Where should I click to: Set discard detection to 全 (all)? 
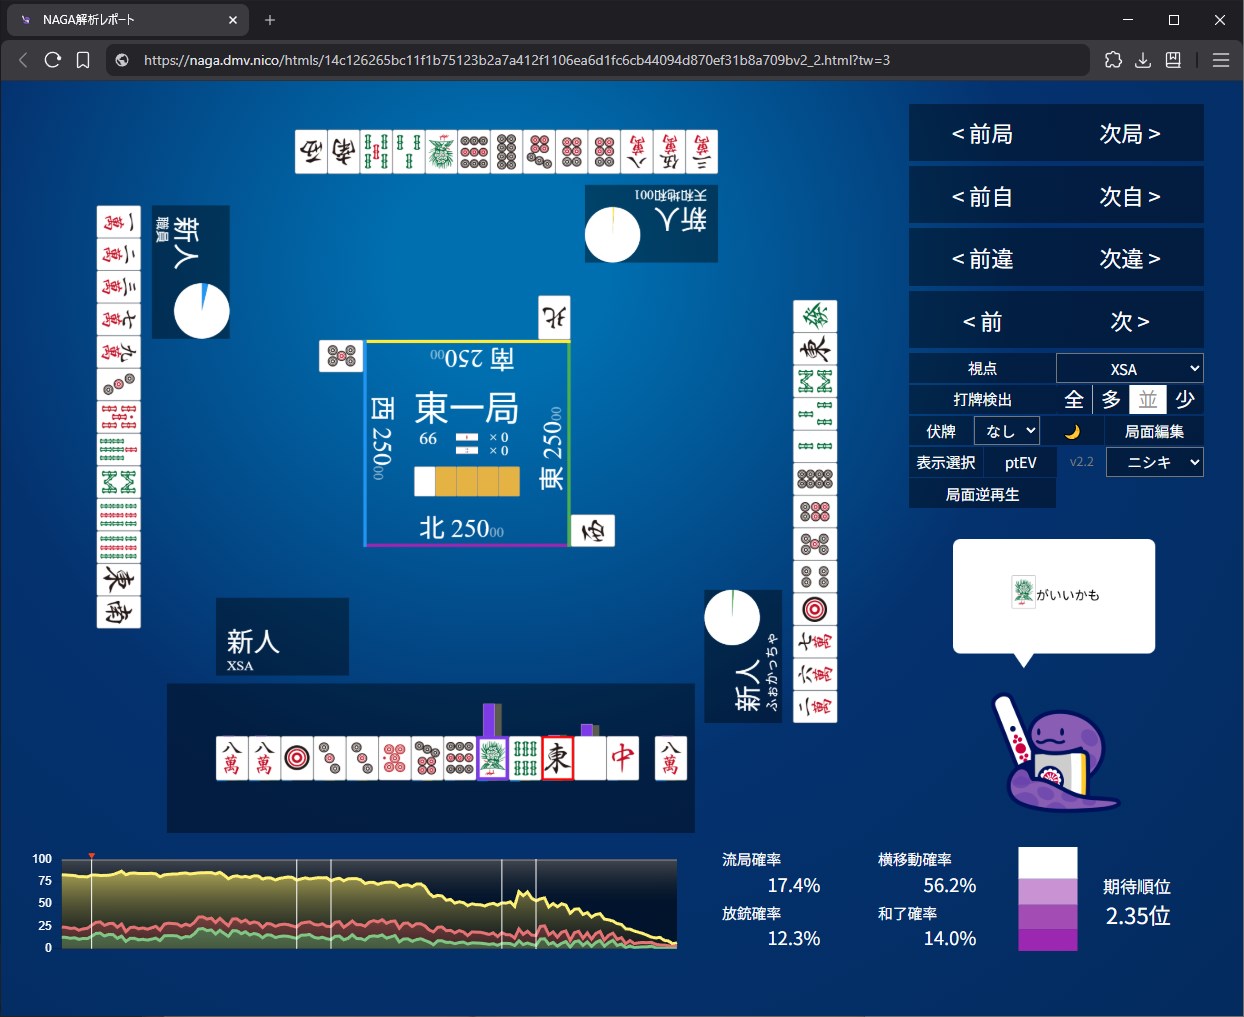click(x=1074, y=399)
